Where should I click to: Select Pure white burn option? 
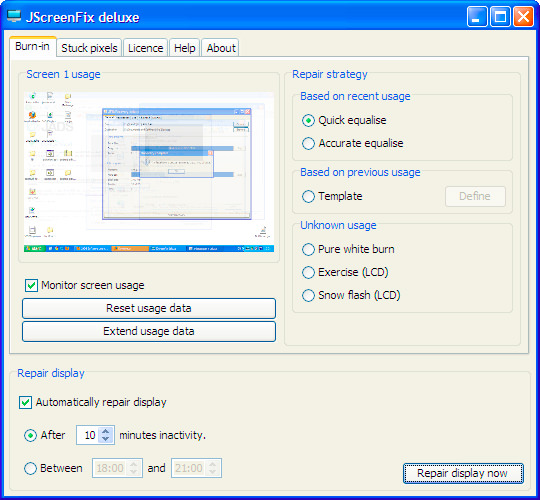[308, 249]
